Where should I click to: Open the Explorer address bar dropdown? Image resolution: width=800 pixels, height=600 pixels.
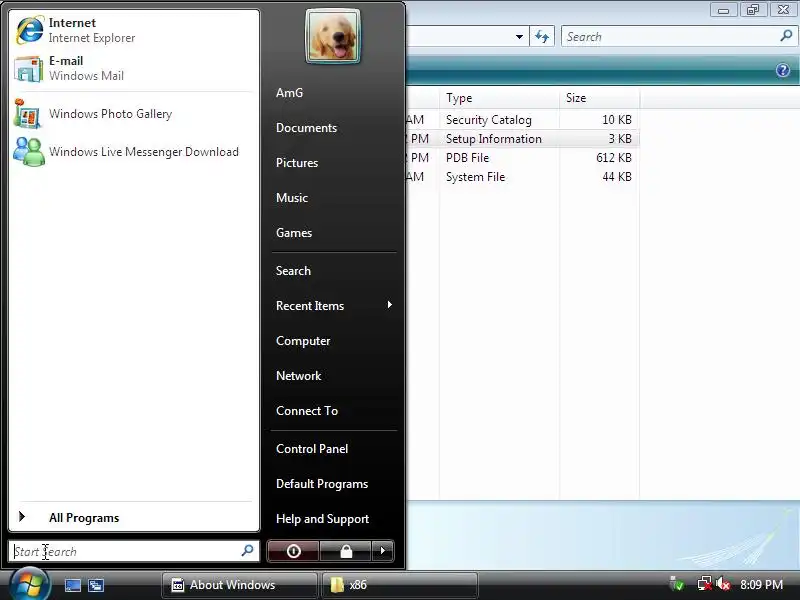(519, 37)
